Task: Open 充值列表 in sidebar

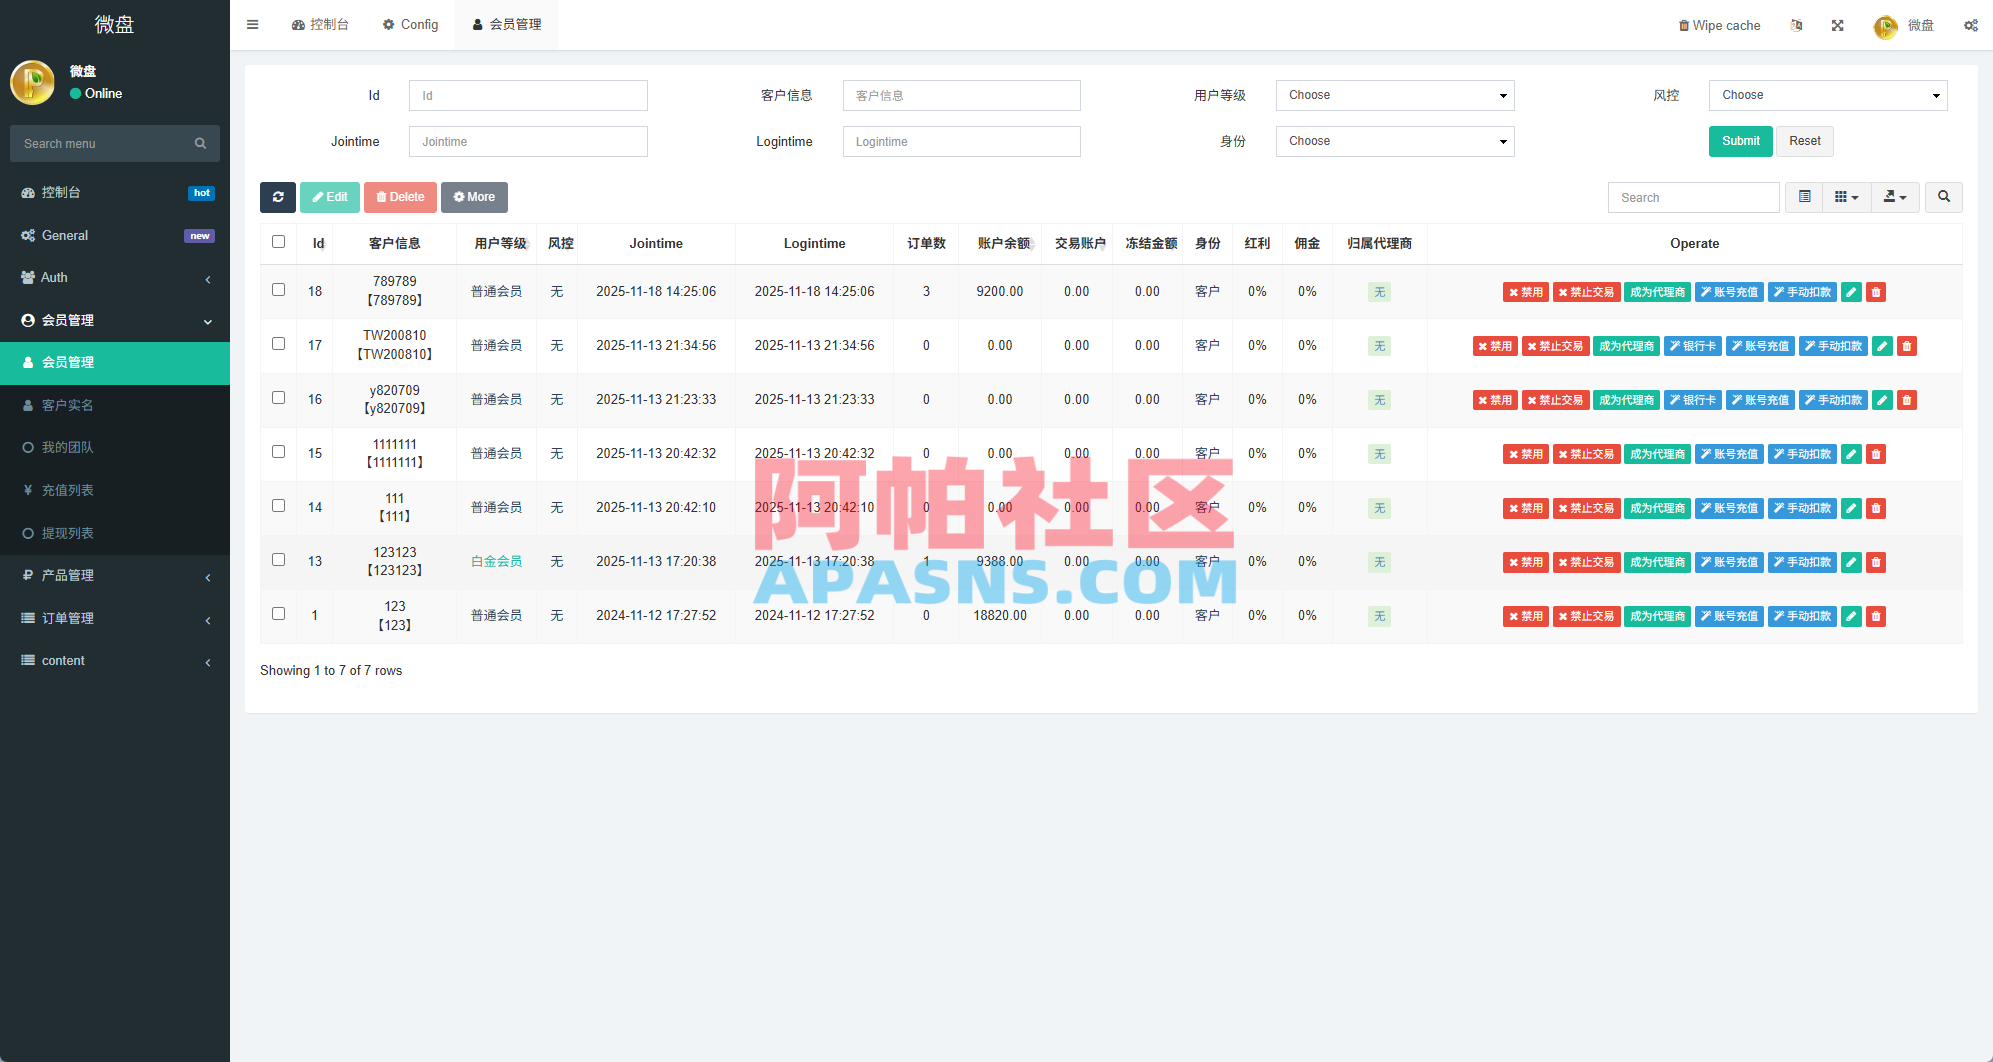Action: tap(115, 490)
